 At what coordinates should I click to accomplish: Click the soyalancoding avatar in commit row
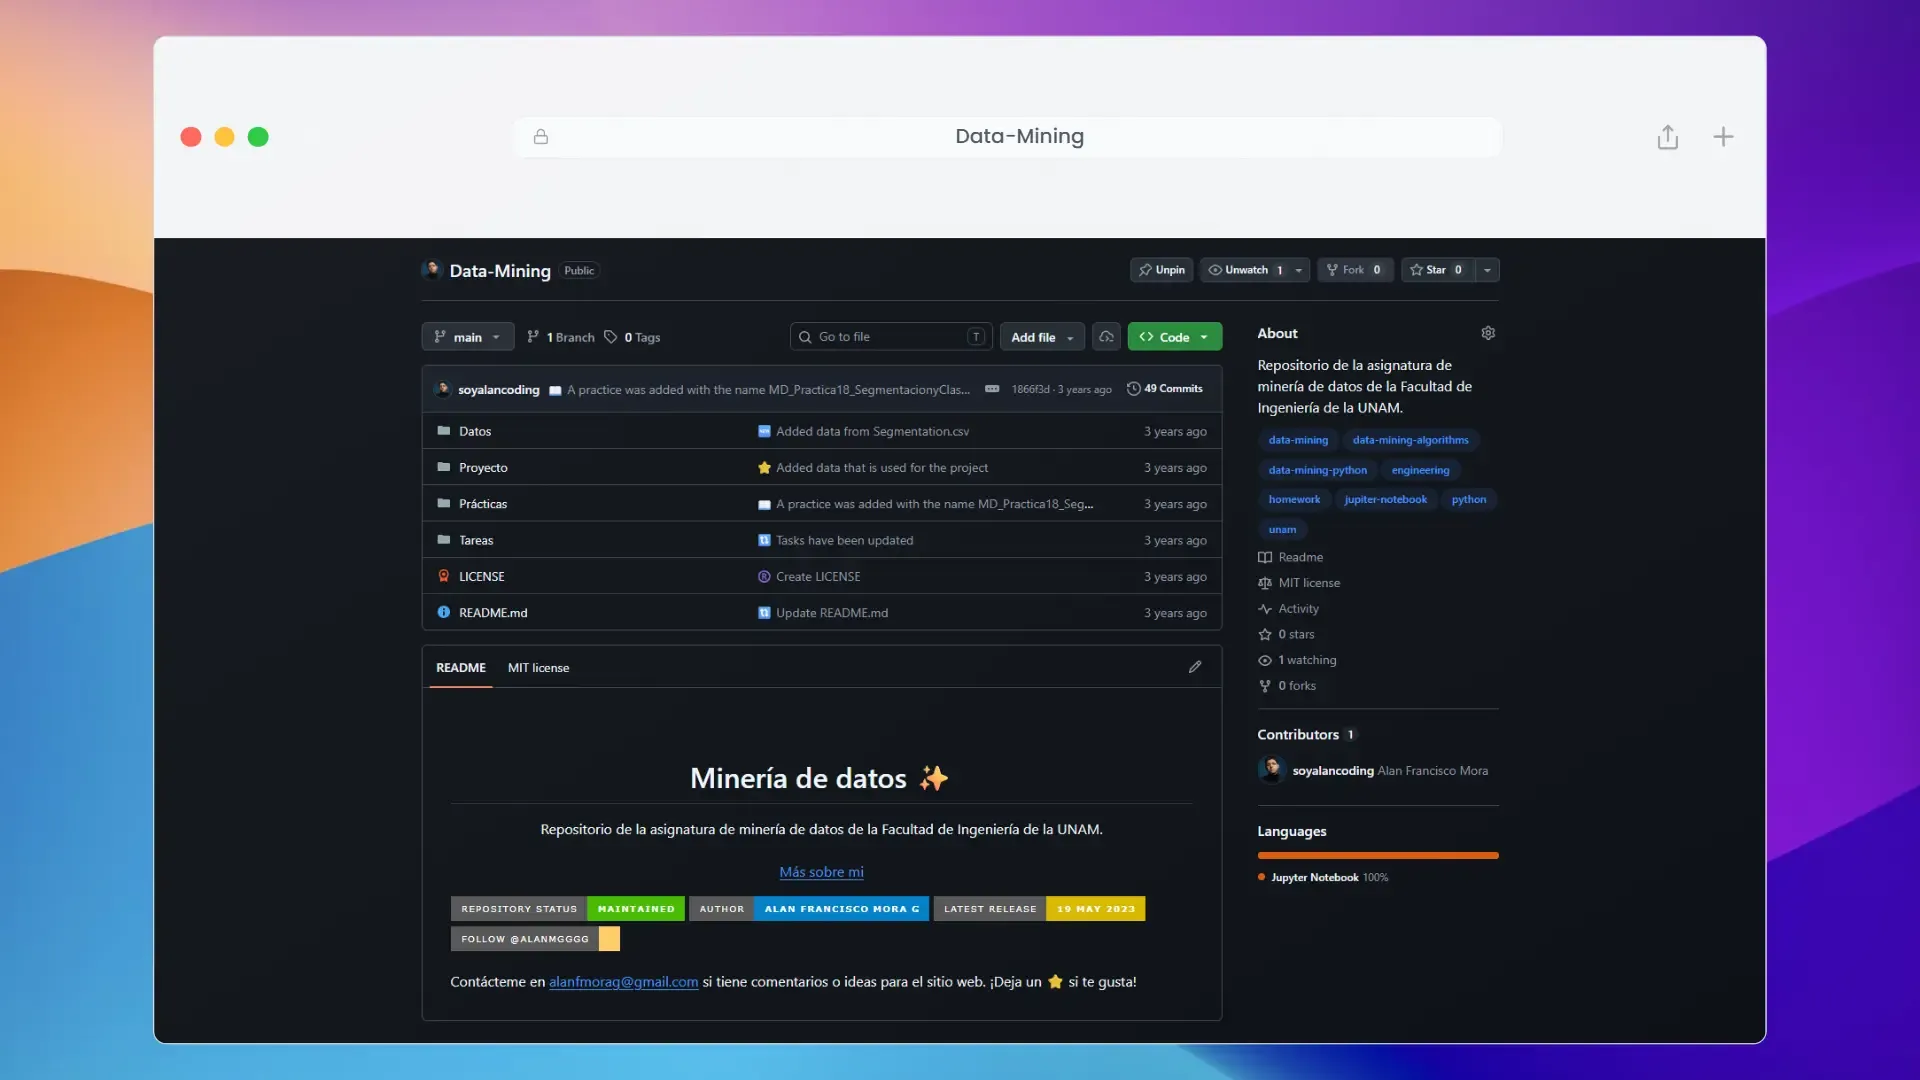pos(443,389)
